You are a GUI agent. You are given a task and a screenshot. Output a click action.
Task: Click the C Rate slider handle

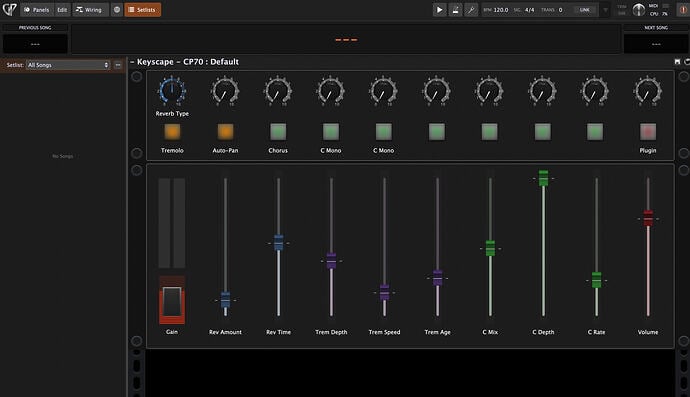[596, 280]
